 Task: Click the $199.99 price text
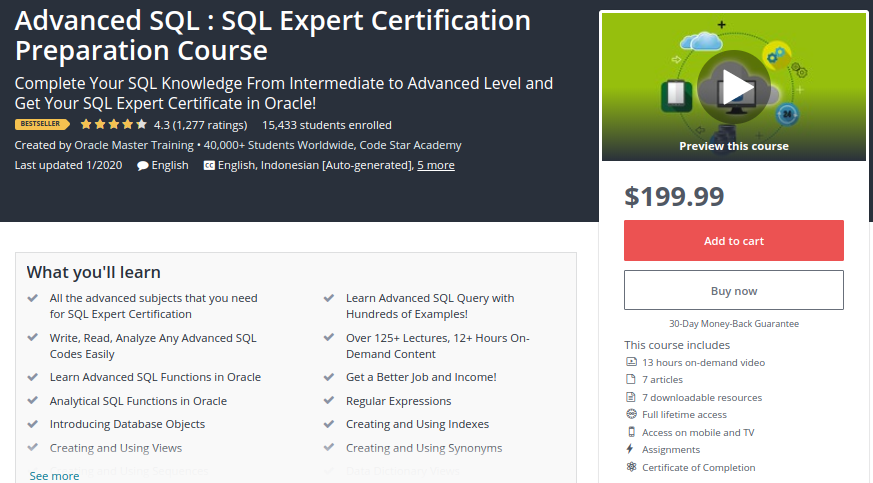click(674, 196)
